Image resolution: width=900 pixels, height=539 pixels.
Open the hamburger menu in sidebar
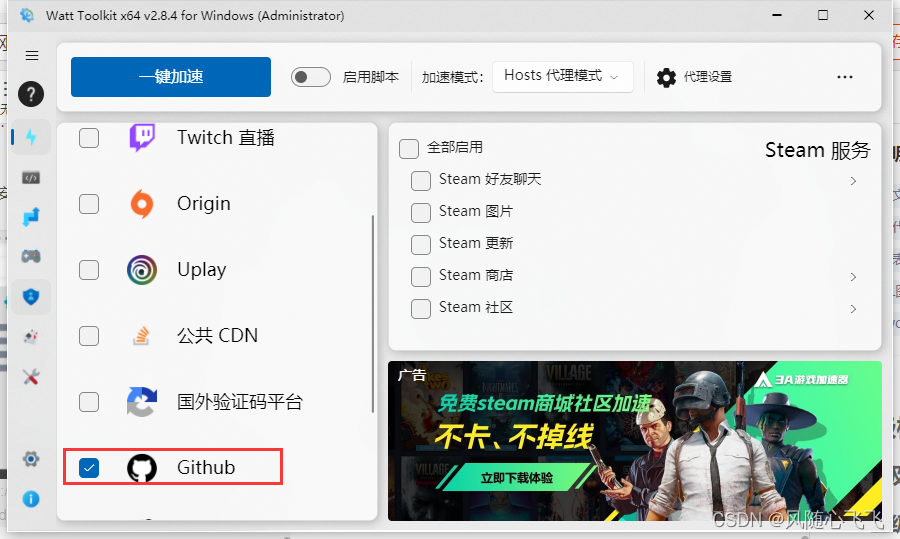pyautogui.click(x=32, y=56)
